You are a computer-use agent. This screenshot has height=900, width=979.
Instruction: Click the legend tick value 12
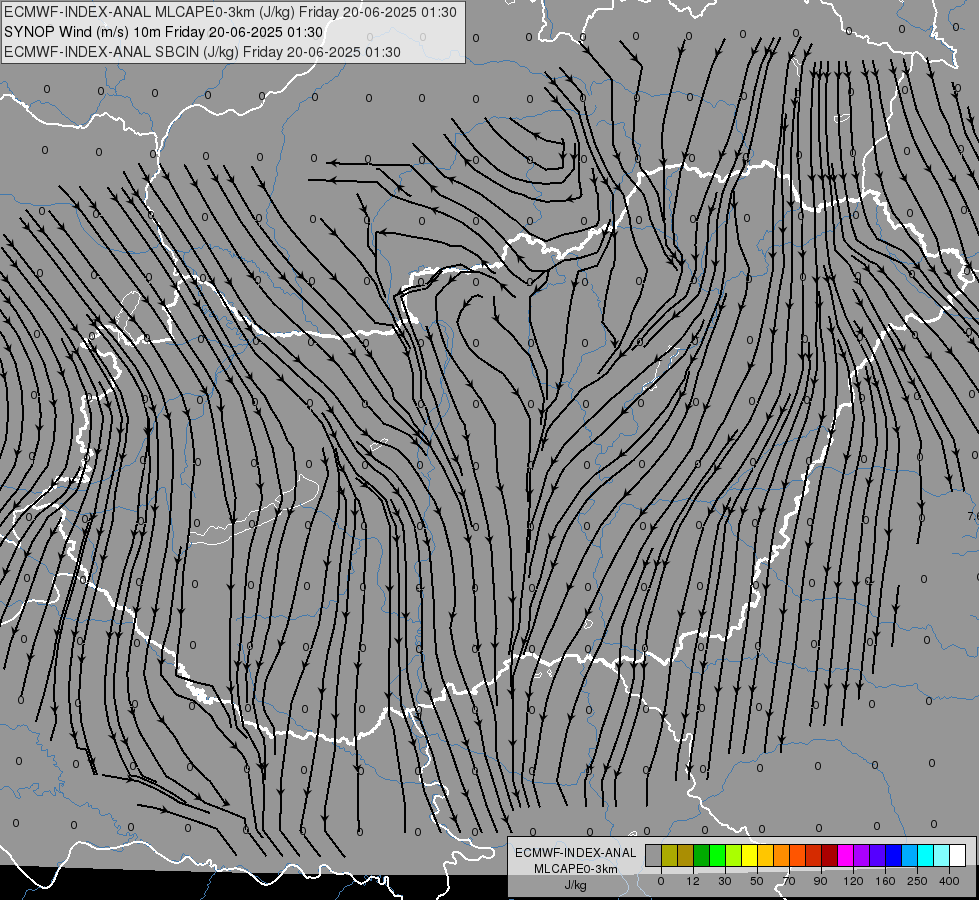tap(693, 881)
